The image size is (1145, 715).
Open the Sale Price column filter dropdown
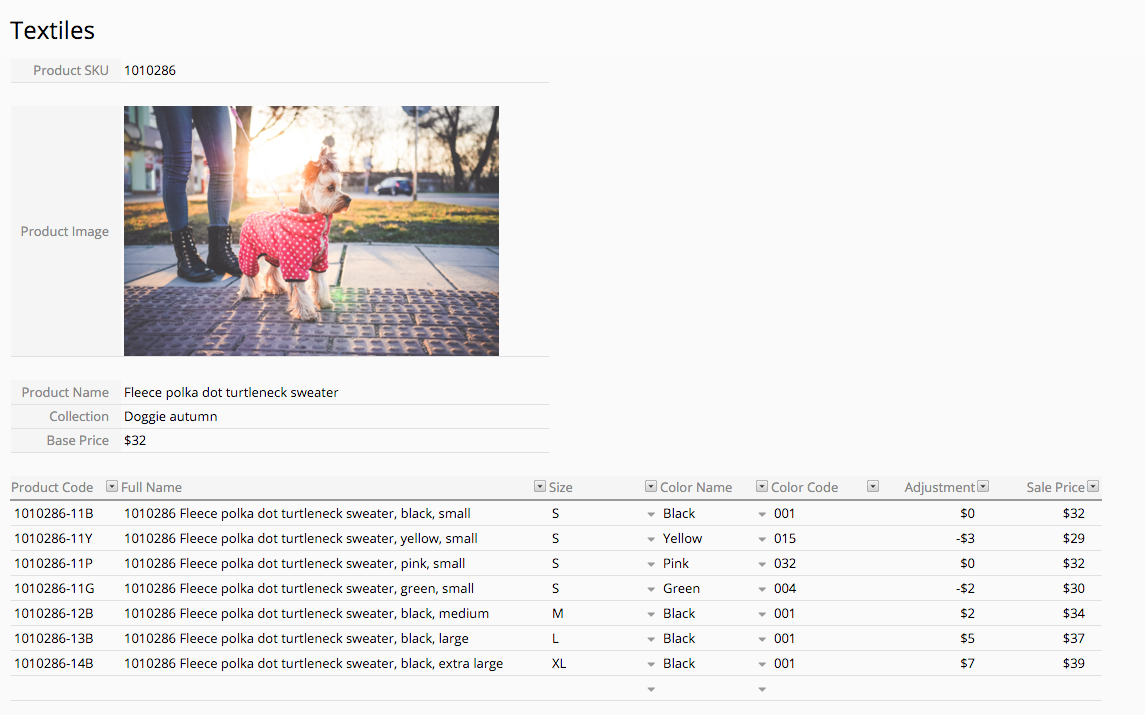(x=1093, y=486)
